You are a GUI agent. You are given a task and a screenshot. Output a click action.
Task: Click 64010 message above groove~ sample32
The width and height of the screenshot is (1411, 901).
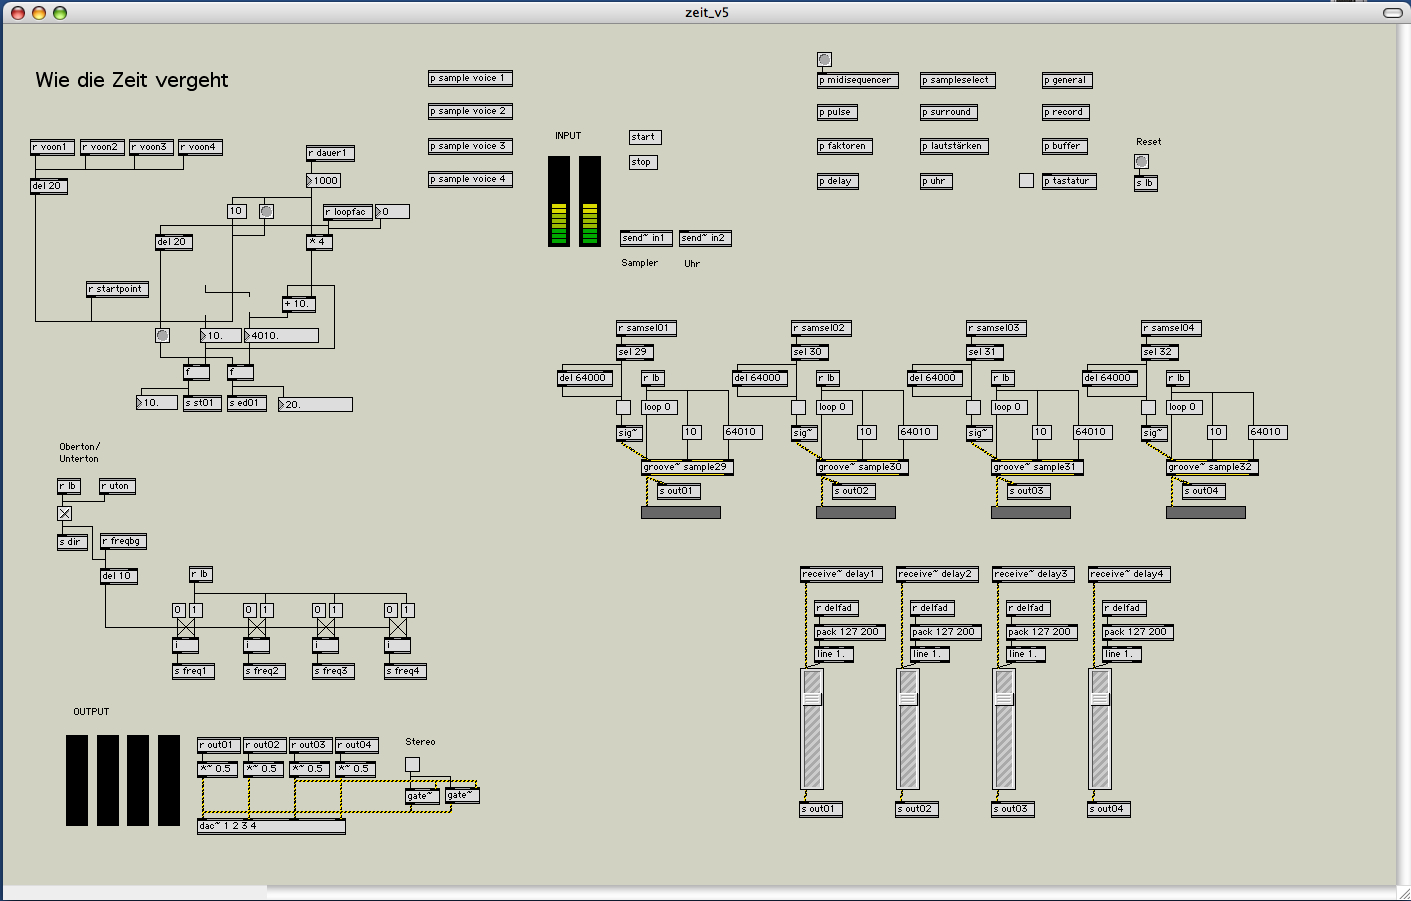click(1267, 432)
